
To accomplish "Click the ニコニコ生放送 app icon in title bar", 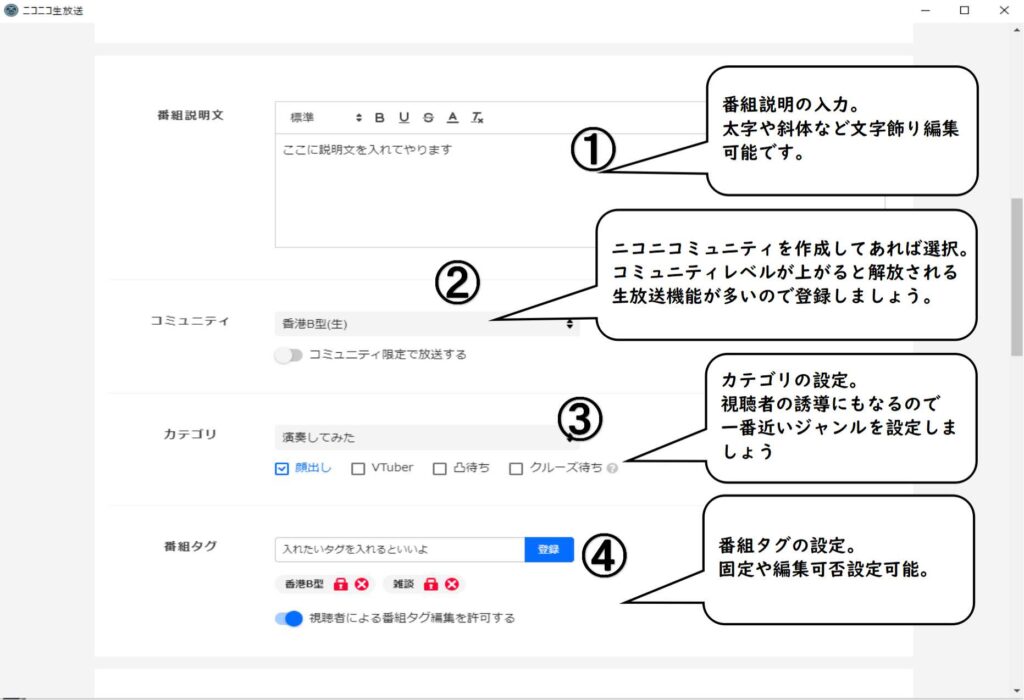I will point(11,10).
